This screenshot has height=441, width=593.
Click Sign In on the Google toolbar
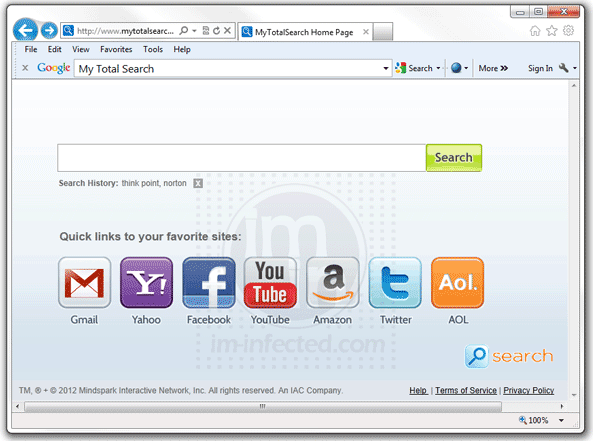click(540, 68)
